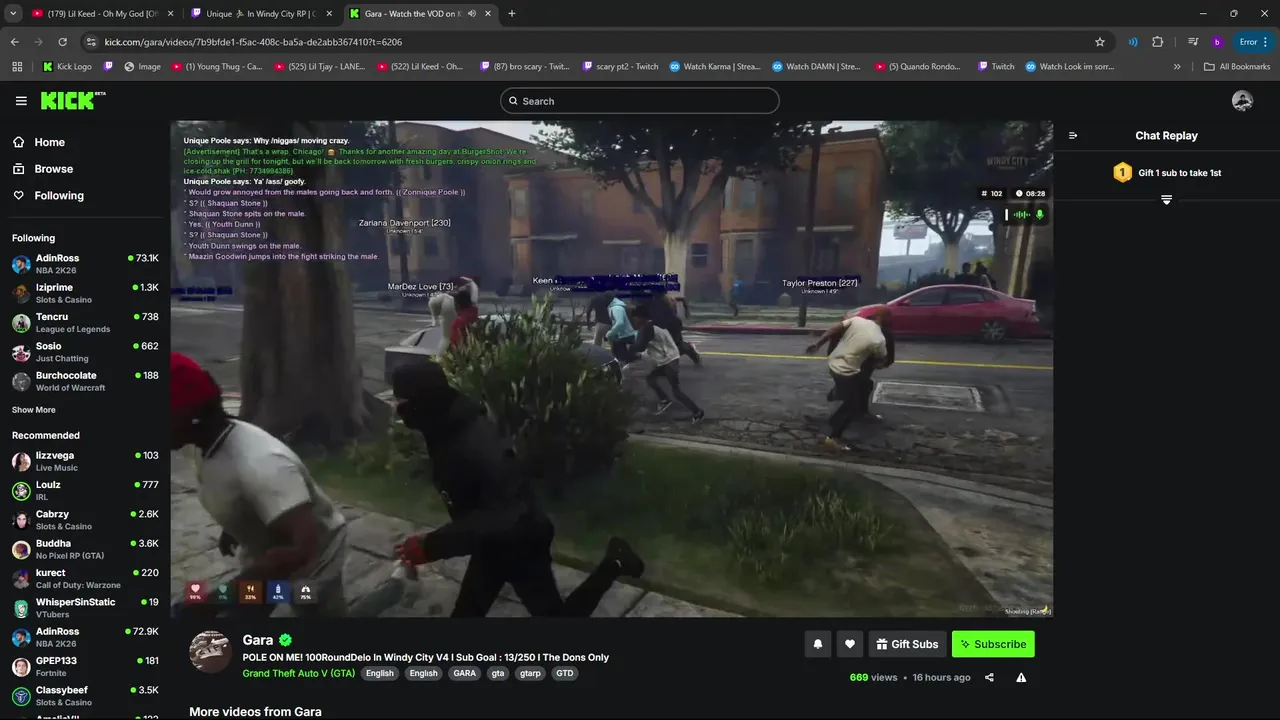Click the Subscribe button

[993, 644]
